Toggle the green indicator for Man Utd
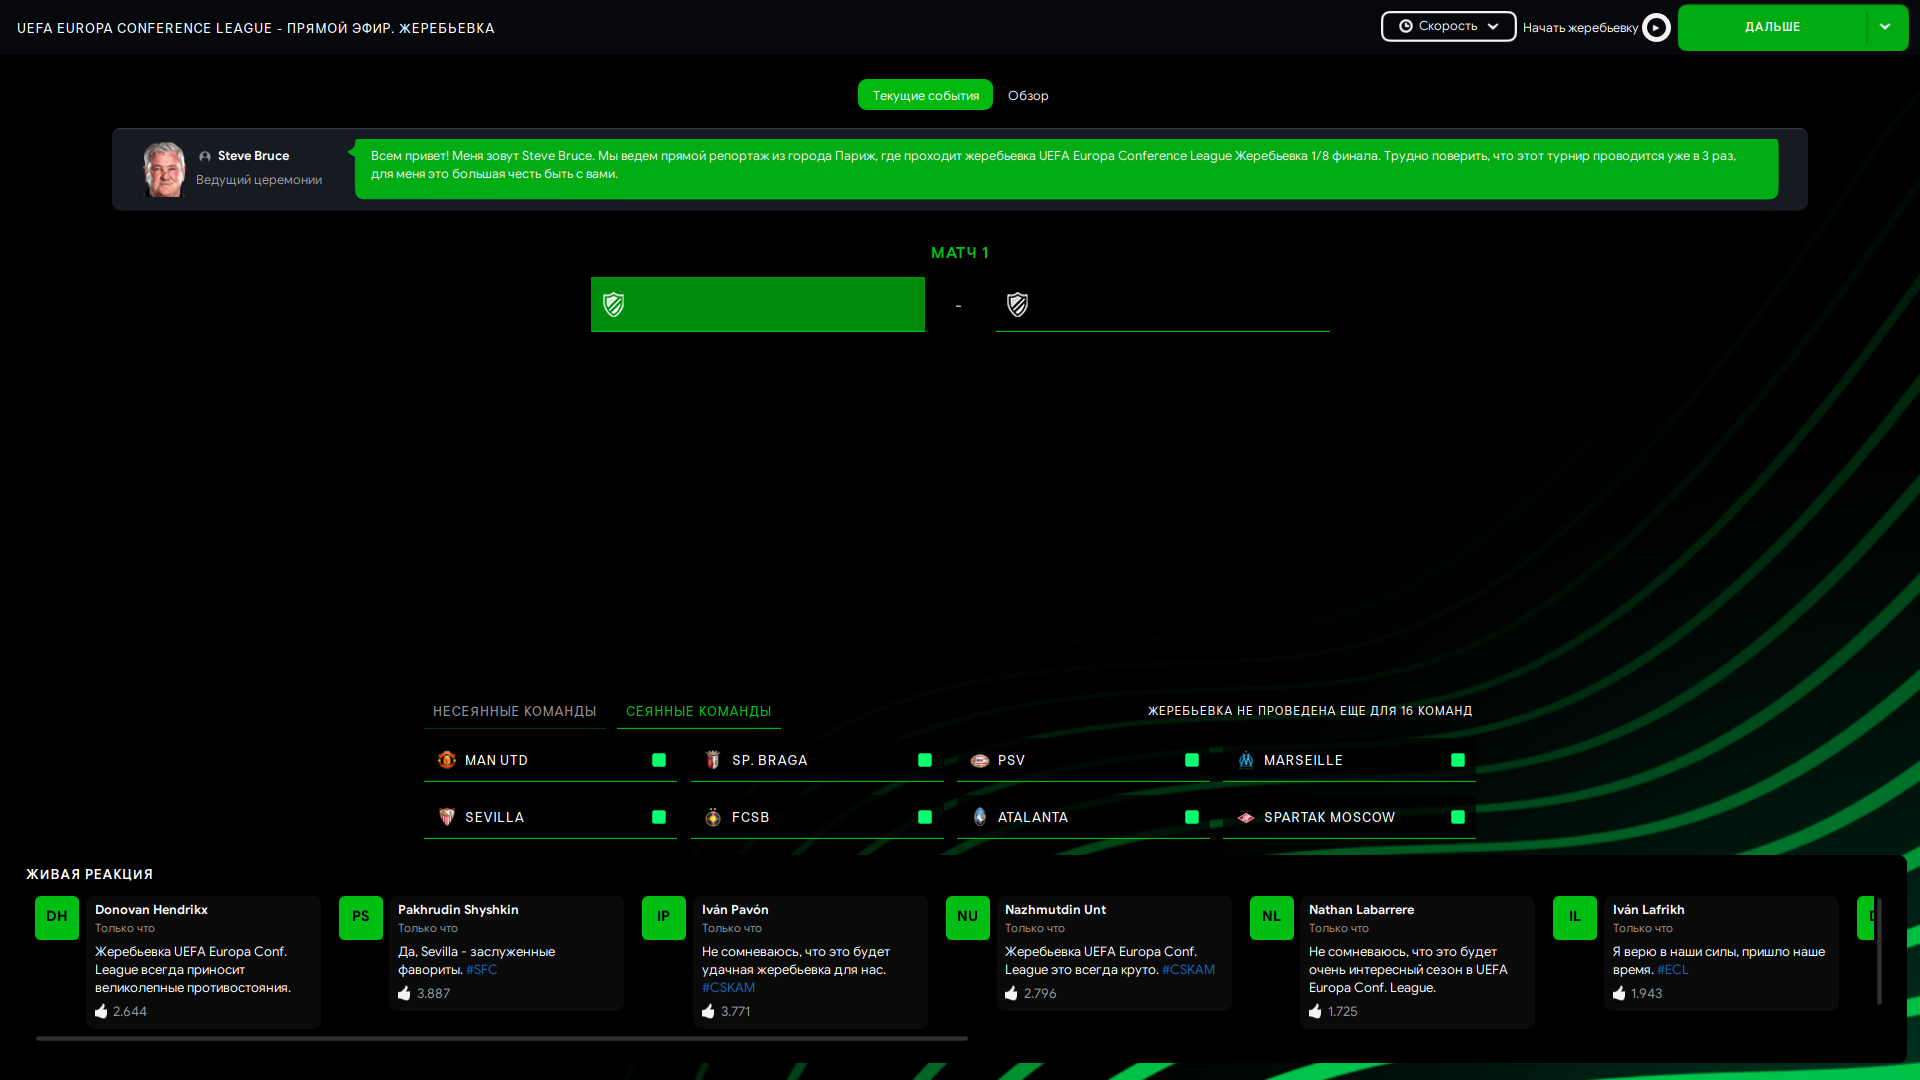 659,760
